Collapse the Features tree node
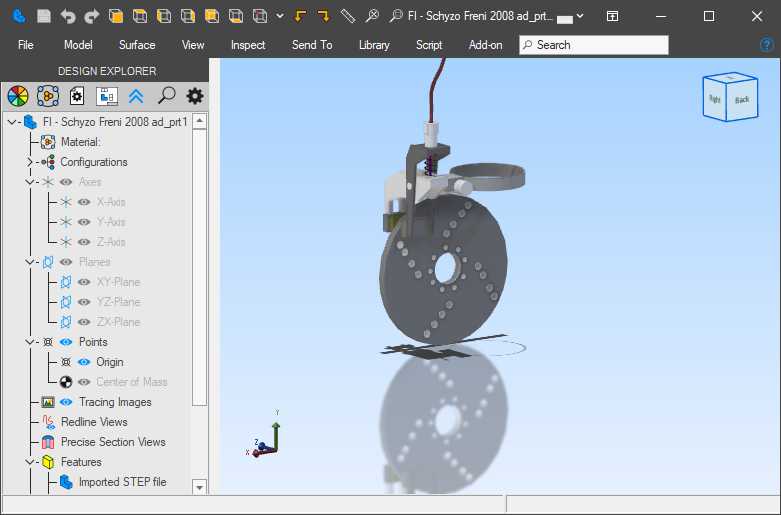Screen dimensions: 781x515 point(29,462)
